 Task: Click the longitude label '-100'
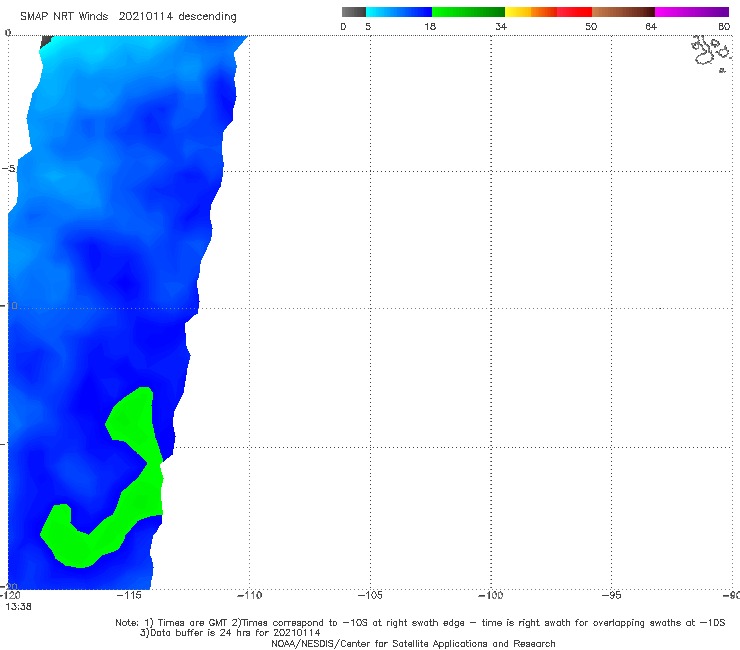click(491, 595)
